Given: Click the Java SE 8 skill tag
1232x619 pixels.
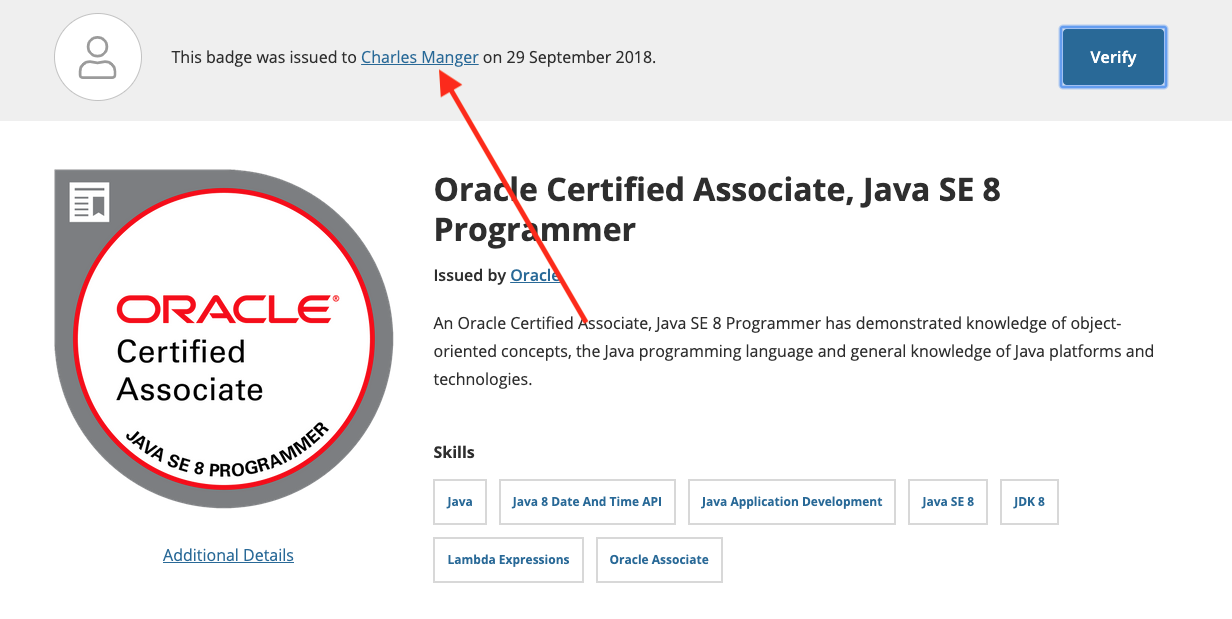Looking at the screenshot, I should click(x=948, y=502).
